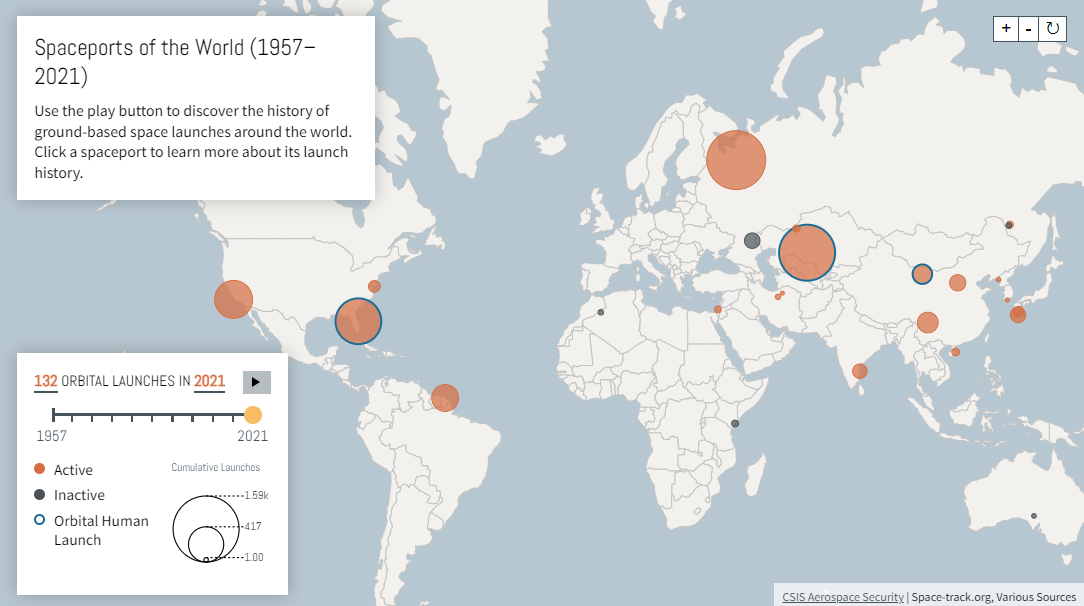
Task: Select the inactive gray spaceport near Caspian Sea
Action: coord(752,240)
